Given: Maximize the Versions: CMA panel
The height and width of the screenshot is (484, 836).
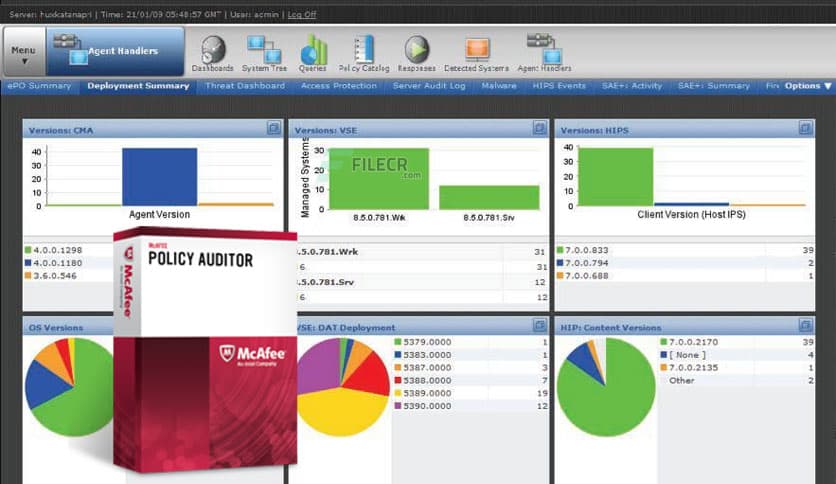Looking at the screenshot, I should click(274, 128).
